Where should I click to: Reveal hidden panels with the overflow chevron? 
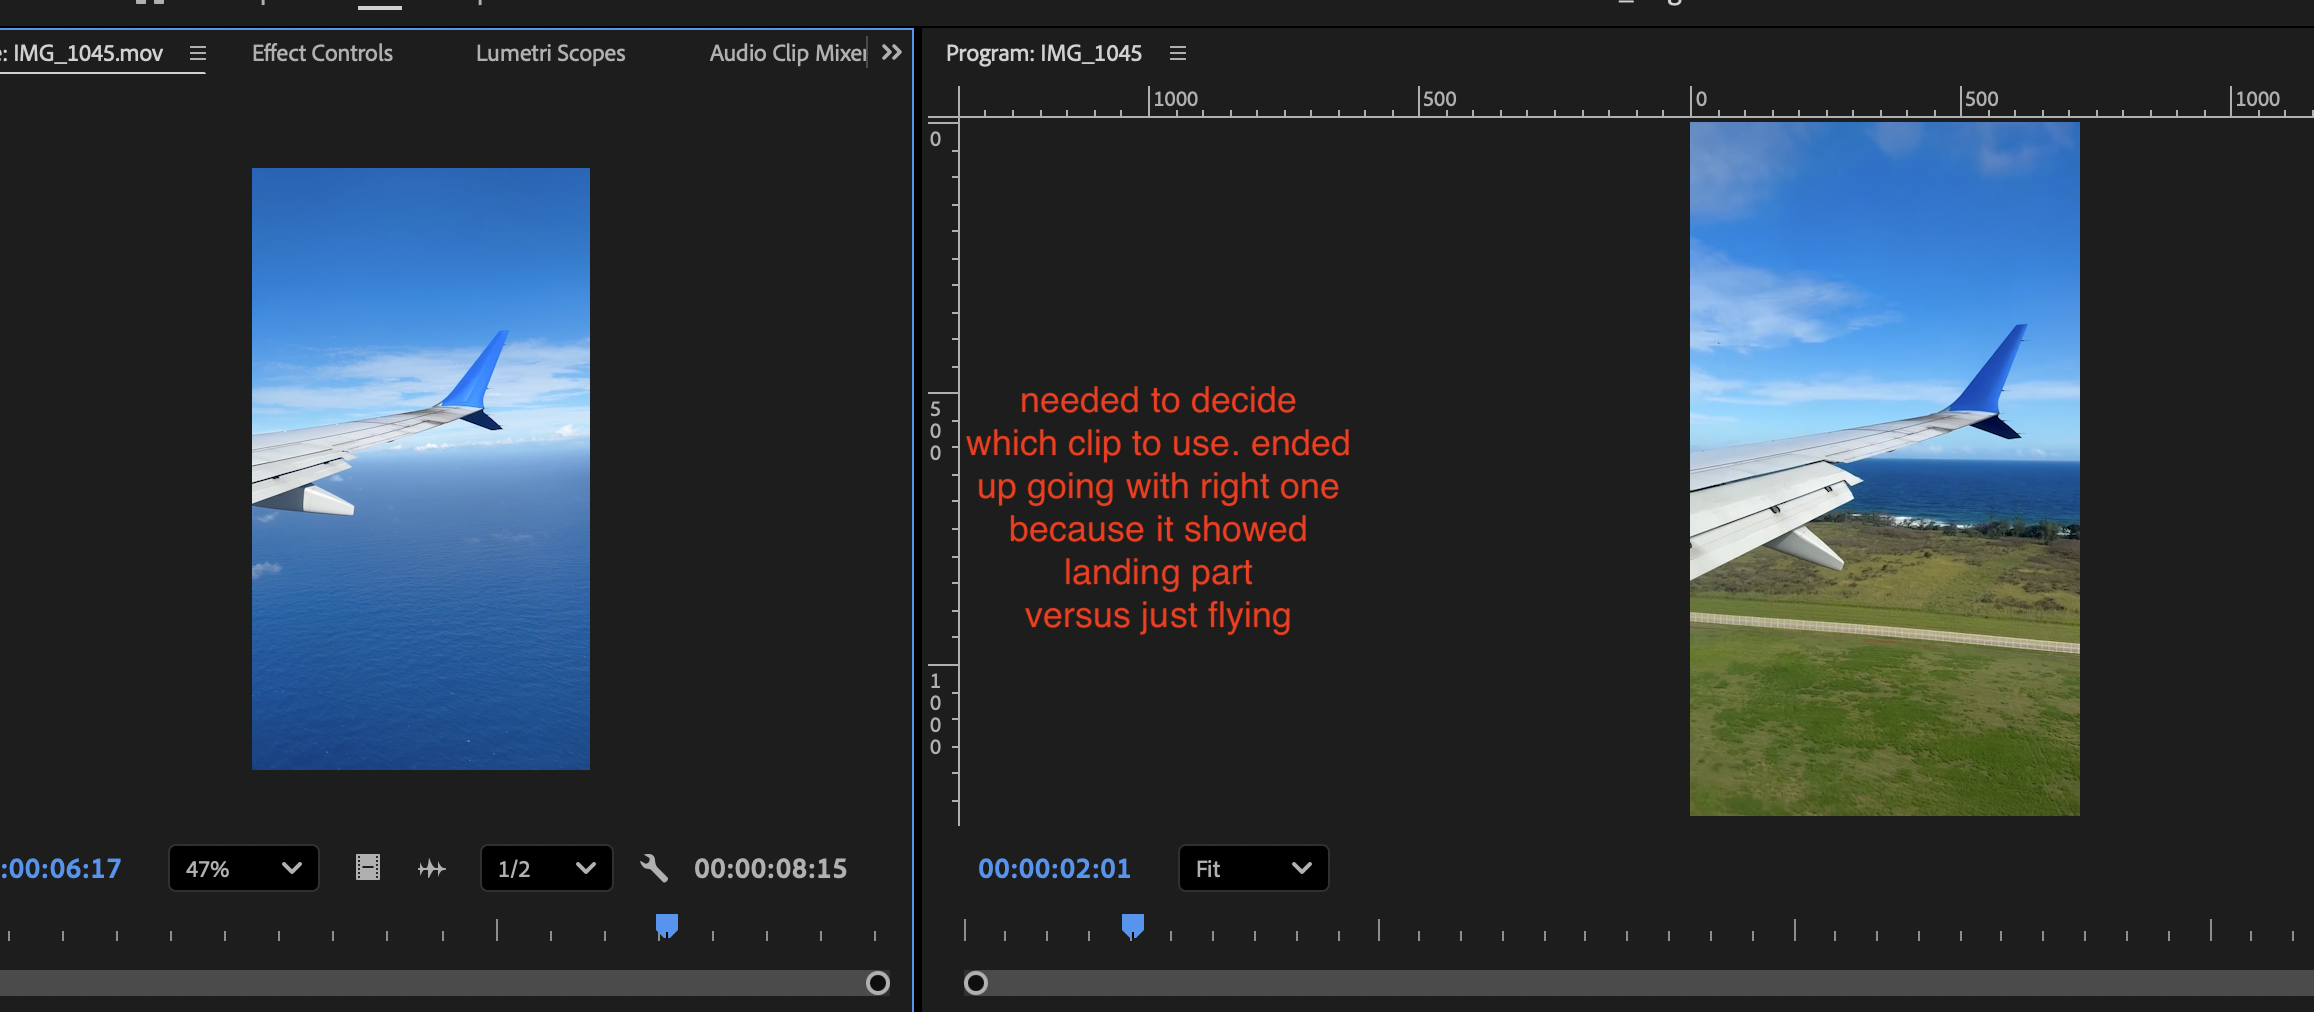(x=890, y=53)
